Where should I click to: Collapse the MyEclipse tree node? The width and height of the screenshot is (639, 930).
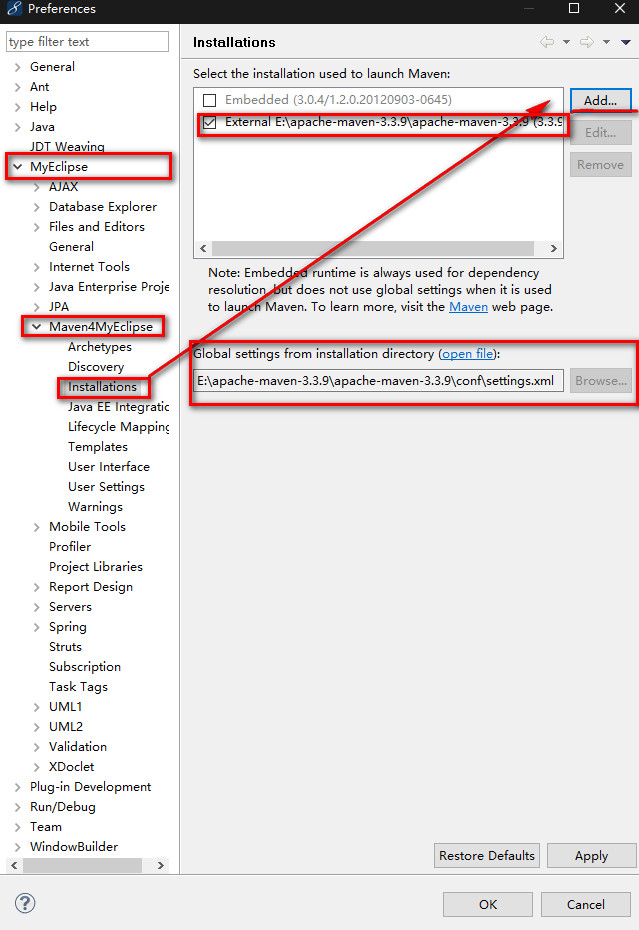tap(17, 167)
